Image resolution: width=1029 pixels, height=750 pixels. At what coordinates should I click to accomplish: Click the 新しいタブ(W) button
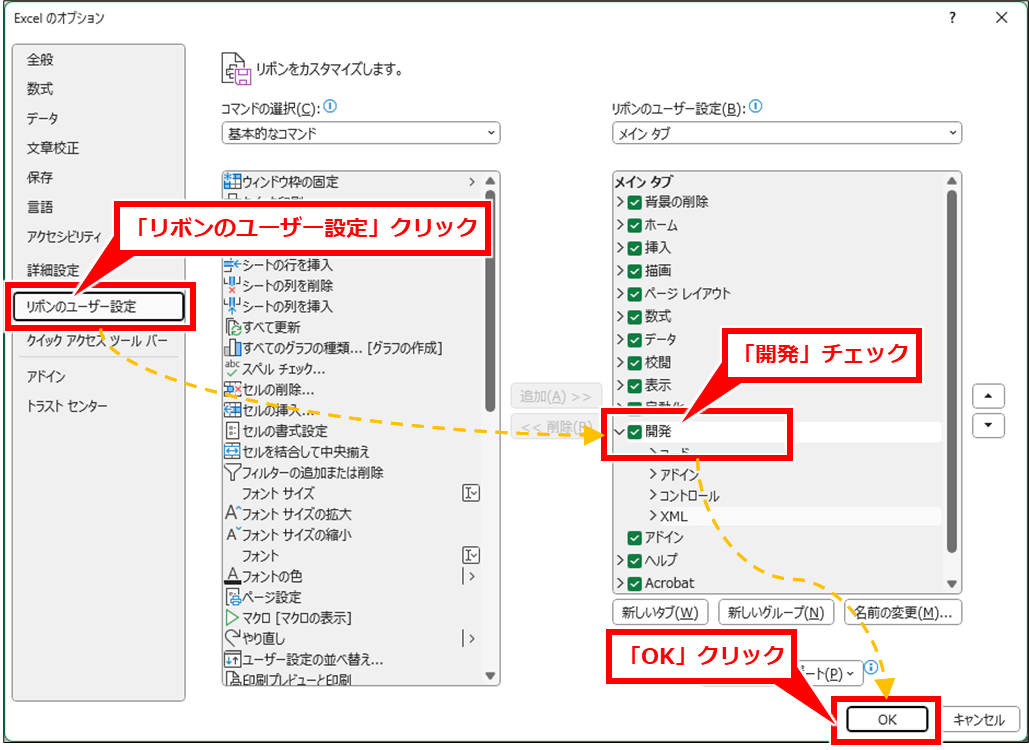click(x=660, y=612)
